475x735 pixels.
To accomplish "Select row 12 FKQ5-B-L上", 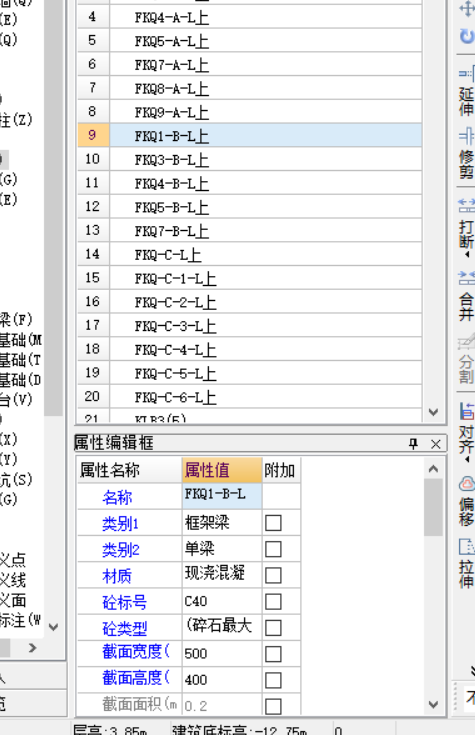I will coord(249,207).
